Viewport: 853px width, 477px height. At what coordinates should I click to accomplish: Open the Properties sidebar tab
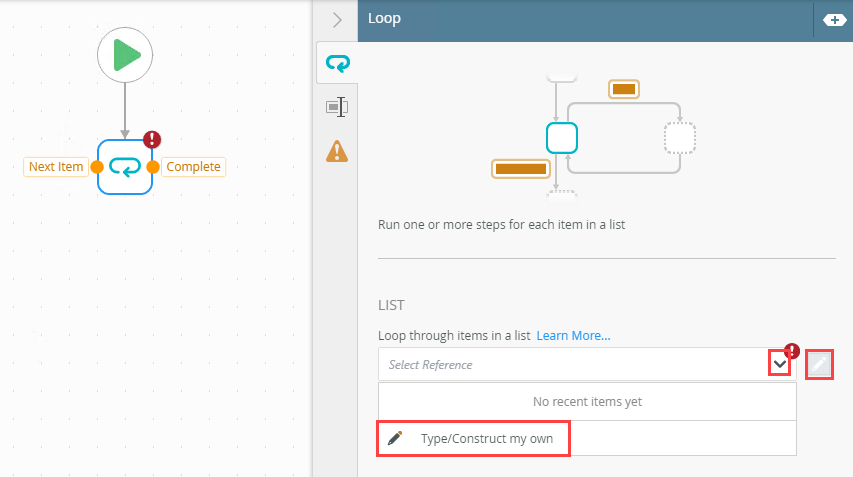tap(337, 107)
